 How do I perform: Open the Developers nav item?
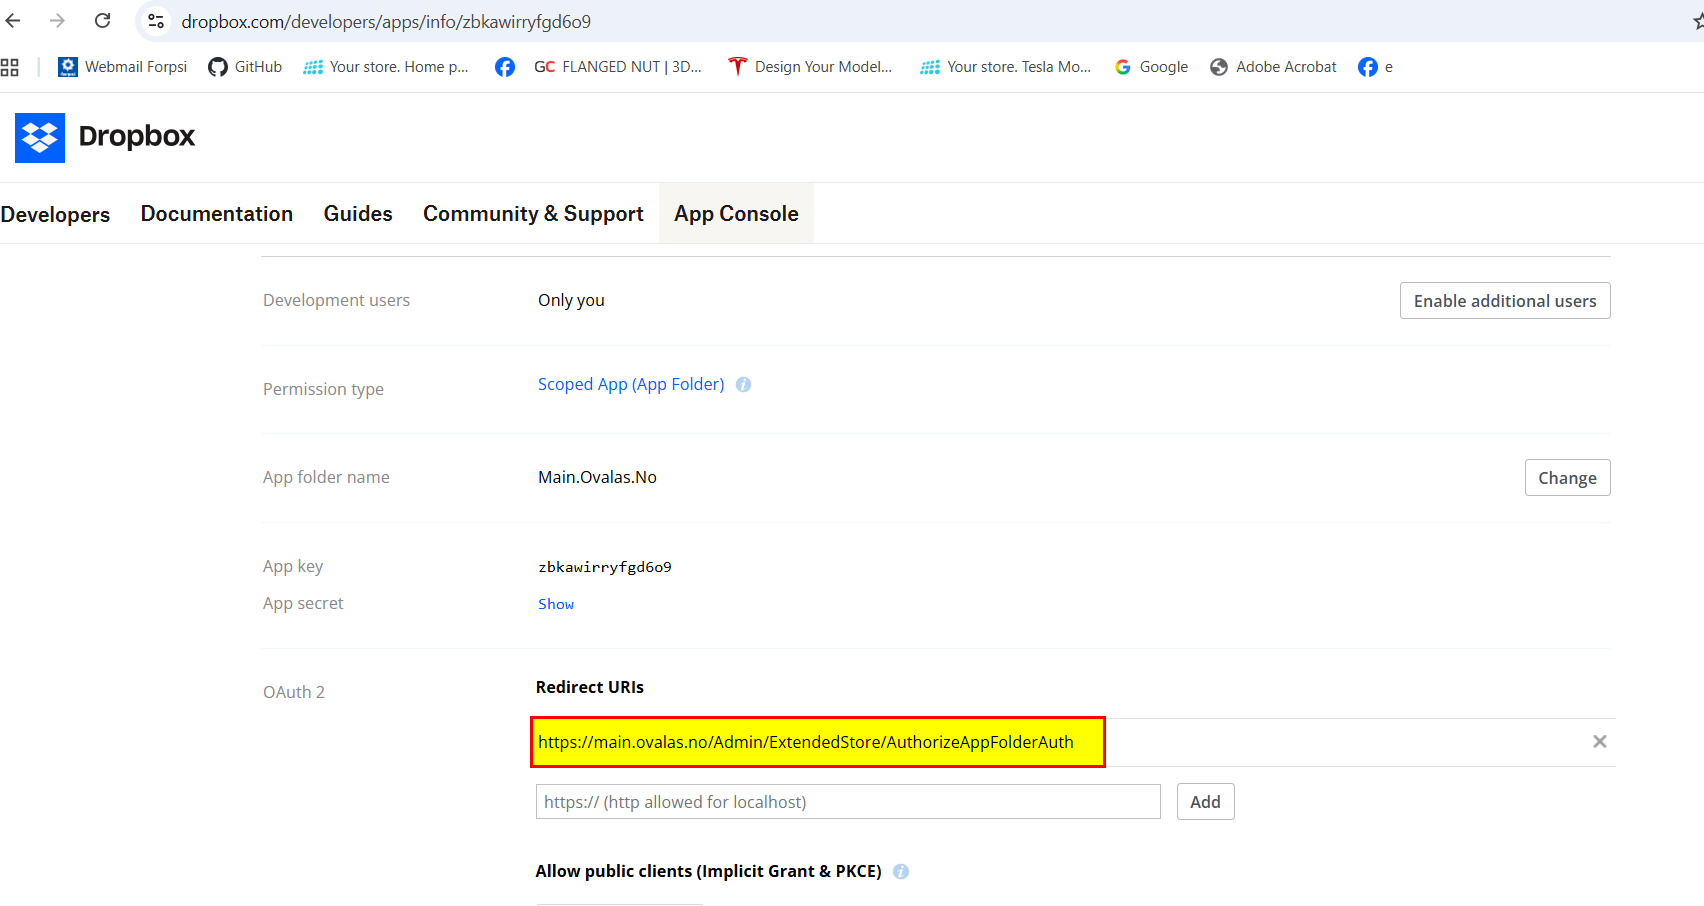point(55,214)
